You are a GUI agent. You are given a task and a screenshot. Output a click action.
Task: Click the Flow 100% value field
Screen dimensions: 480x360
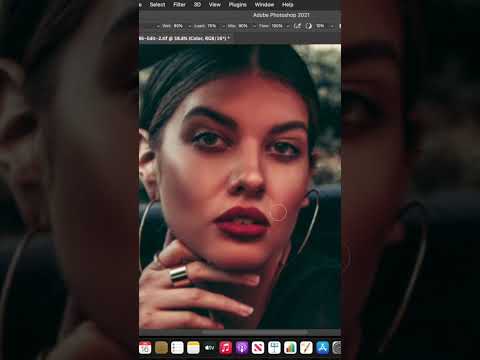click(277, 26)
